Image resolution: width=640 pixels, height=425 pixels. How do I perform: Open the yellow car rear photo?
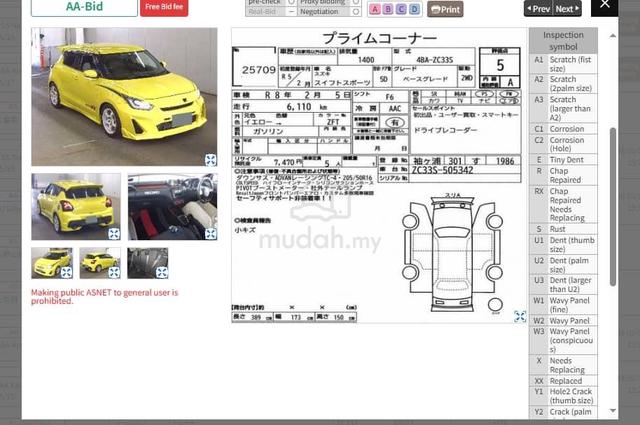[x=76, y=207]
